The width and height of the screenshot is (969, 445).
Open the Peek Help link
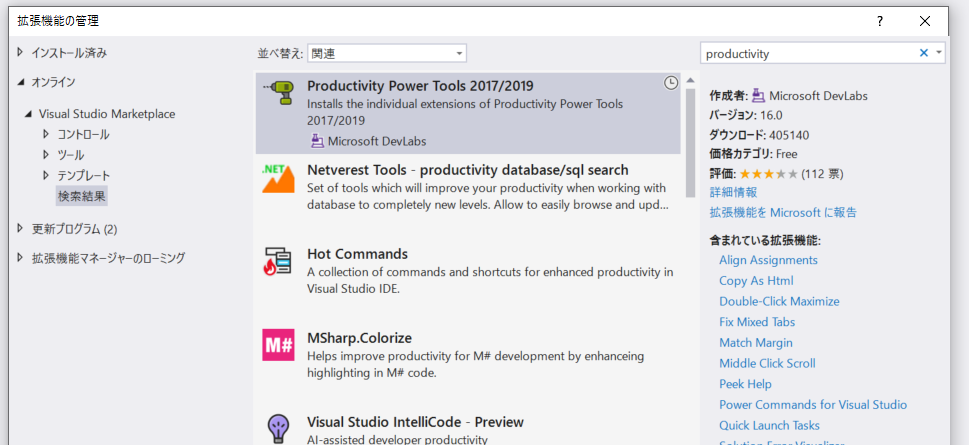tap(745, 384)
